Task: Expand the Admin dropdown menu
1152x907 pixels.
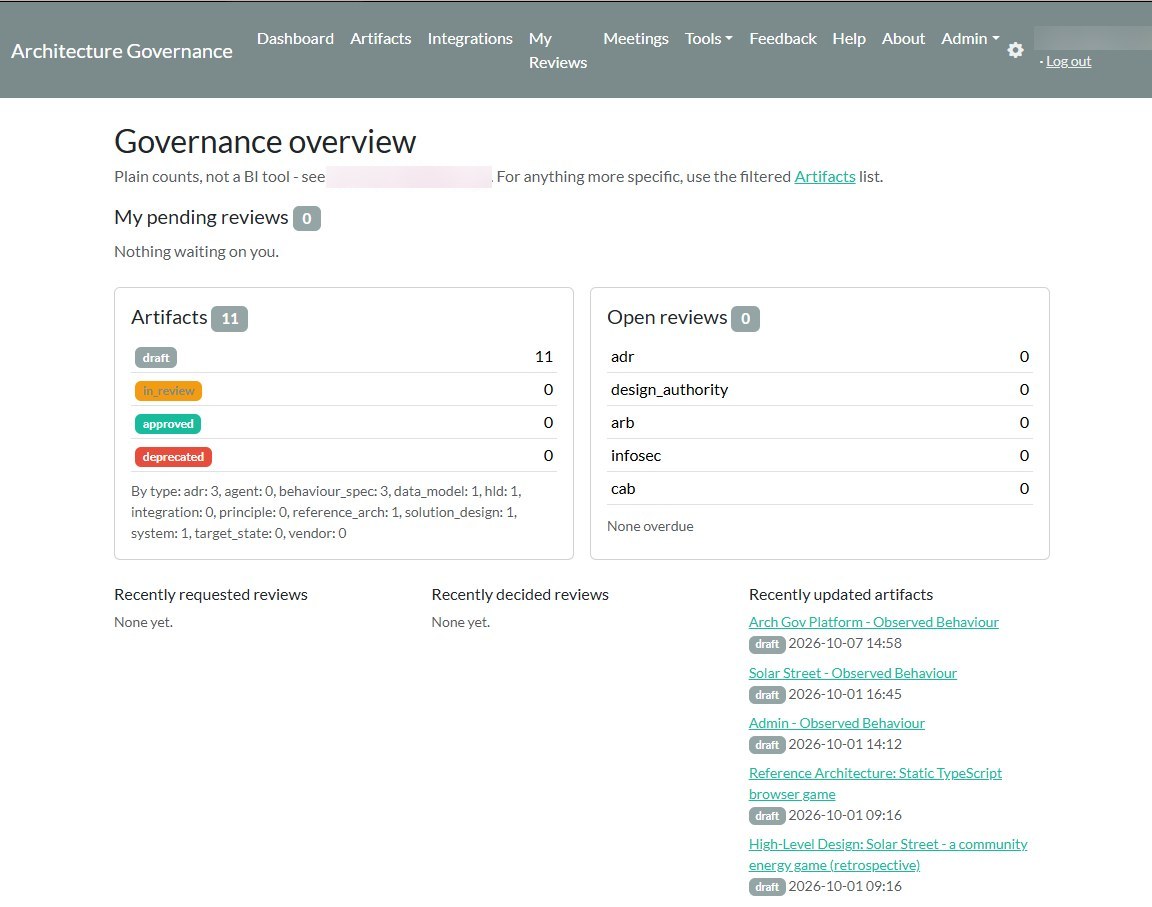Action: pos(970,38)
